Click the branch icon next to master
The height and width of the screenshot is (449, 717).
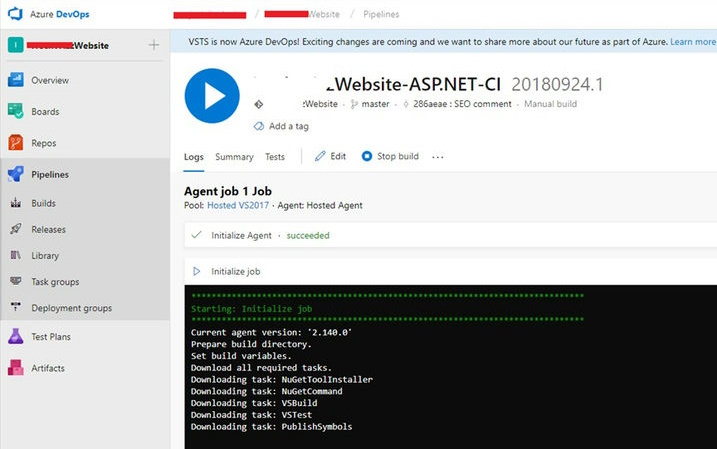tap(354, 104)
